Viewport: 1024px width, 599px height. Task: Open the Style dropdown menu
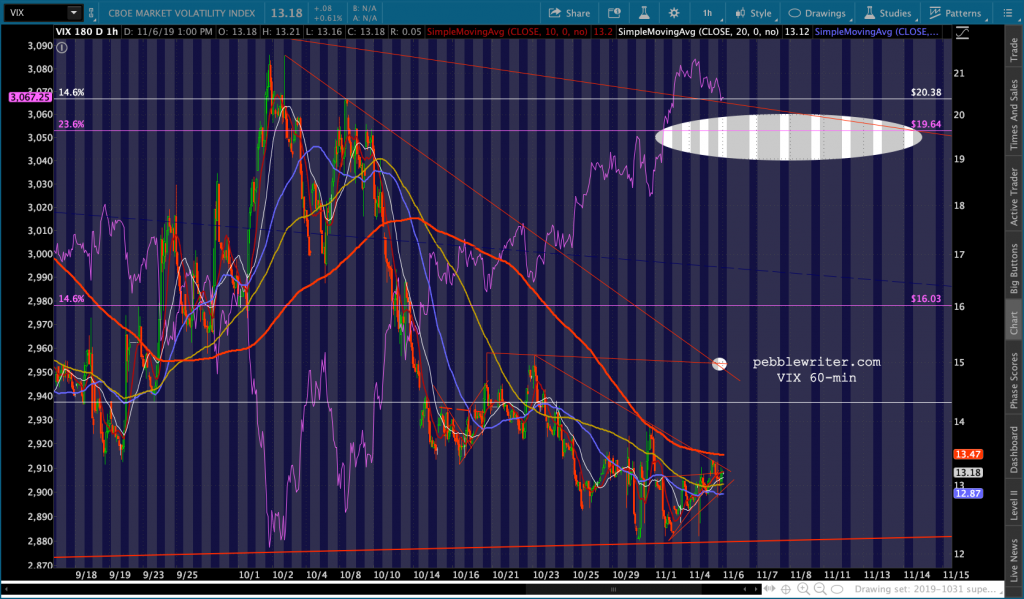click(x=753, y=13)
